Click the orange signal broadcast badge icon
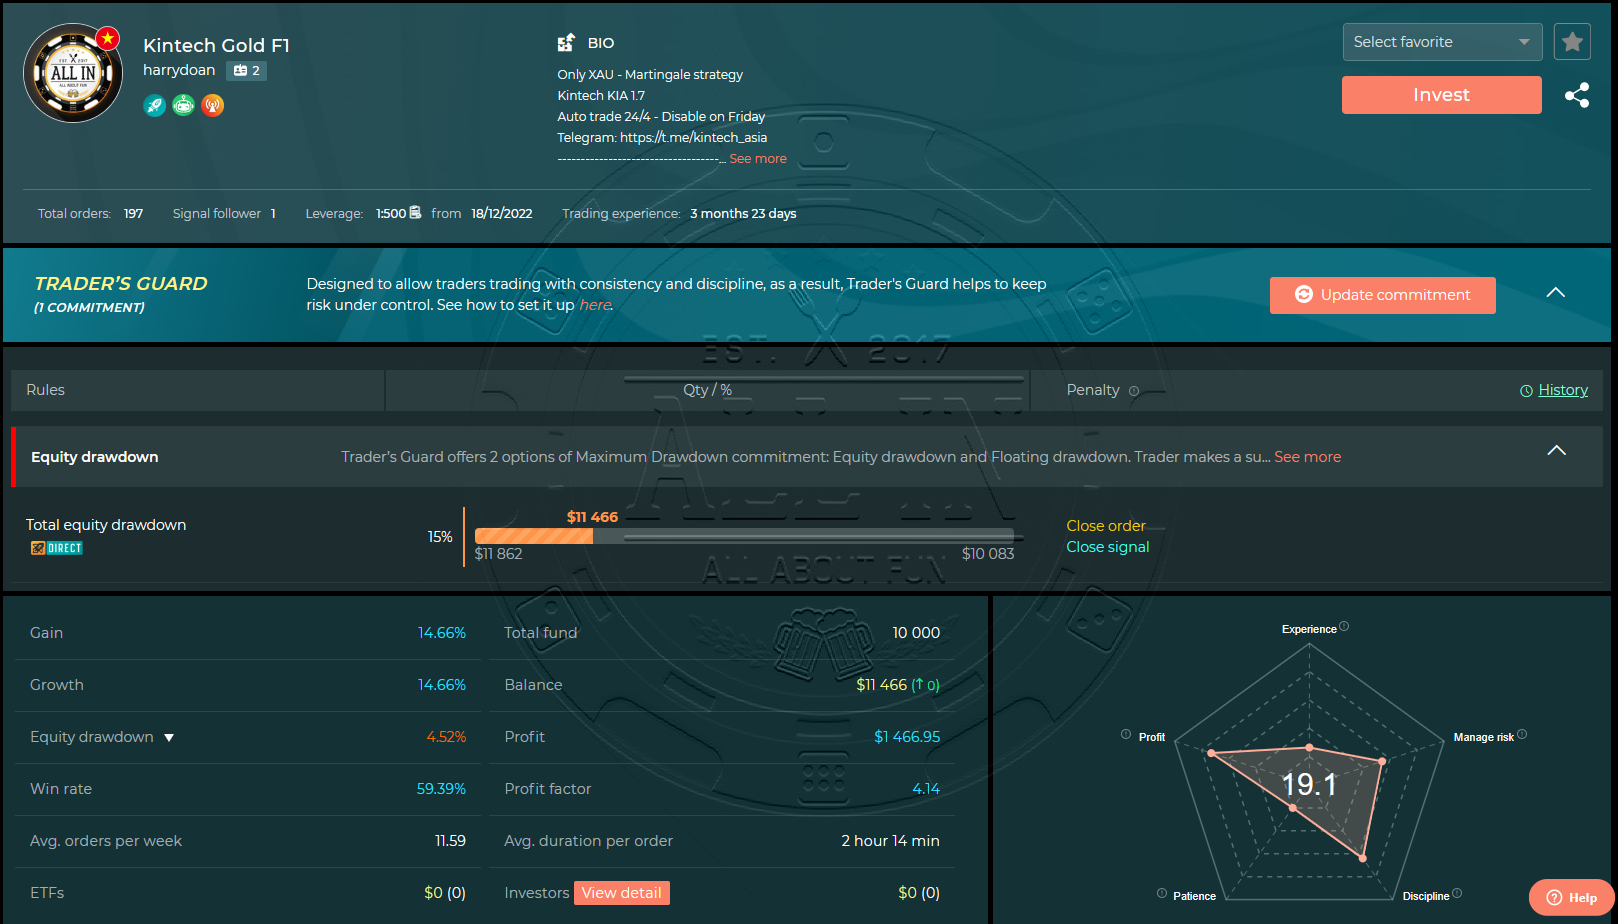This screenshot has height=924, width=1618. point(213,105)
